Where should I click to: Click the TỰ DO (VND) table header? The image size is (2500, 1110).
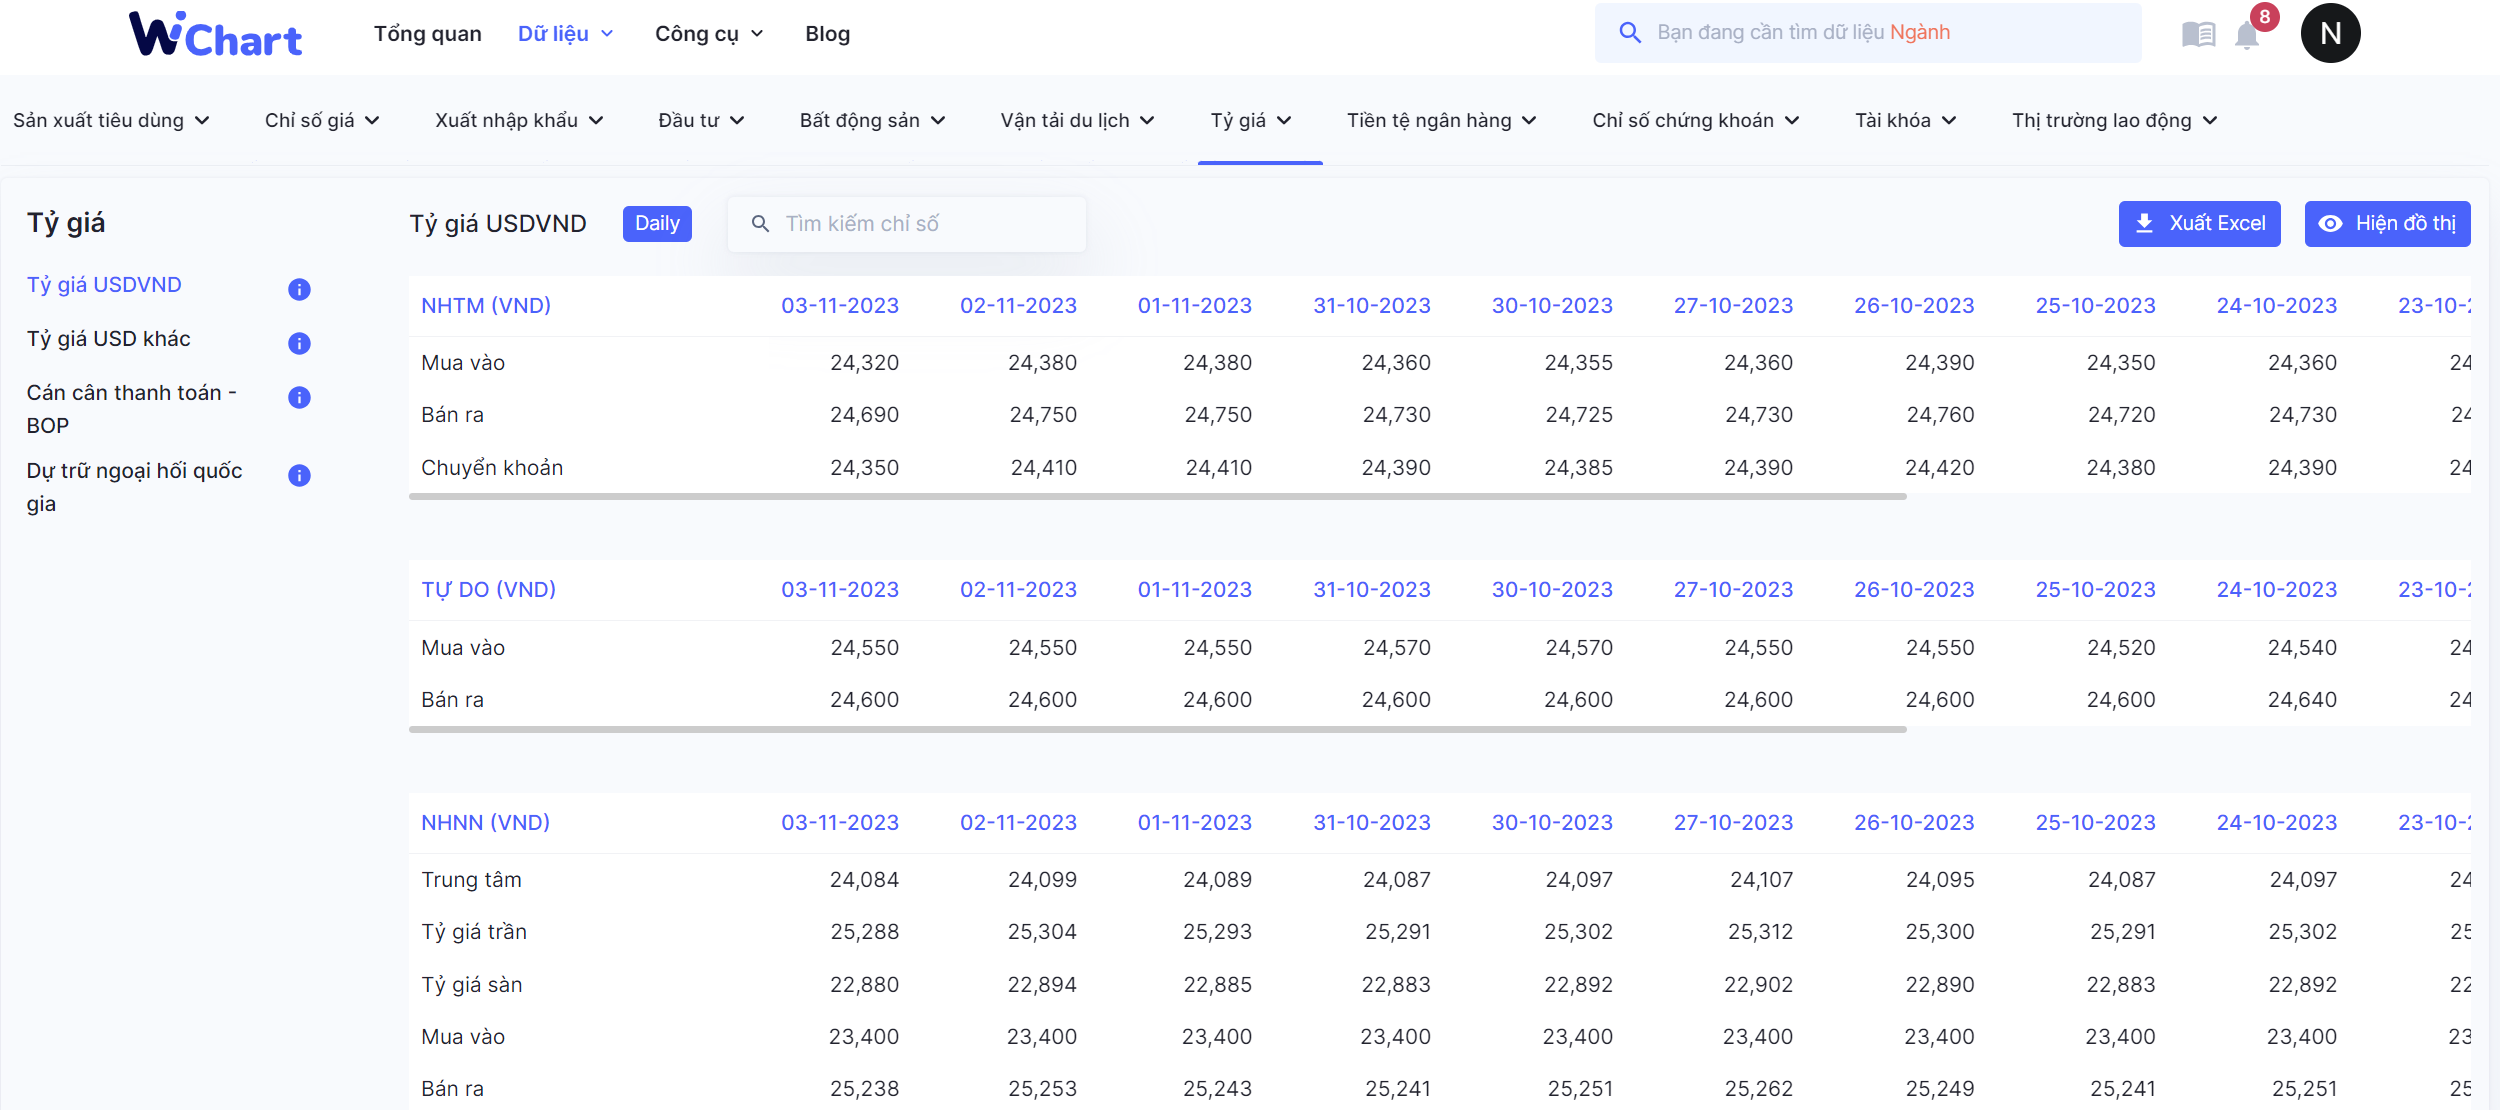[x=488, y=590]
